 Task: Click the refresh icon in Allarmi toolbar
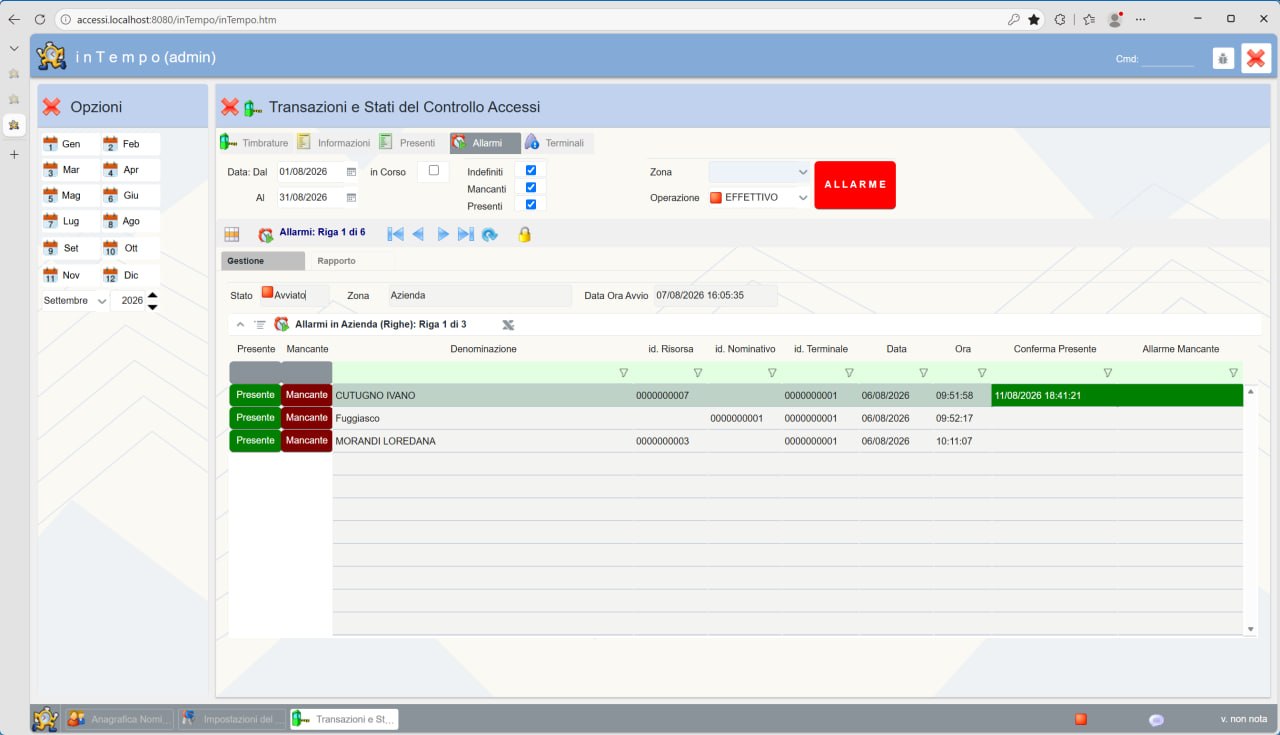coord(489,234)
